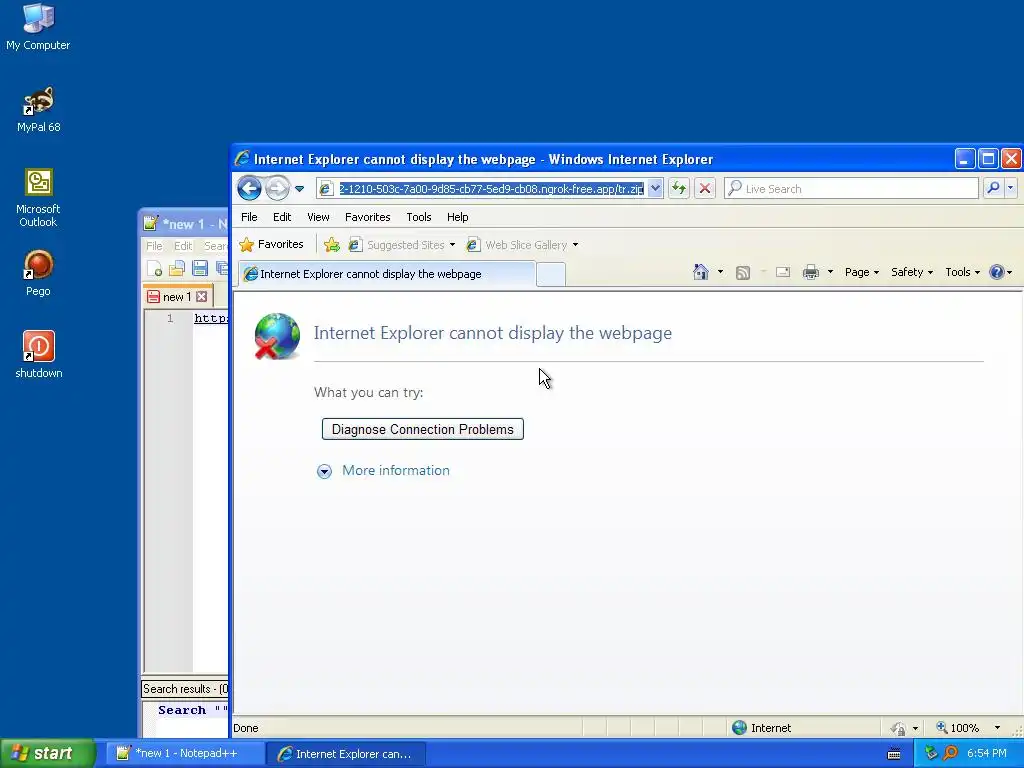Switch to Notepad++ via taskbar button

185,754
